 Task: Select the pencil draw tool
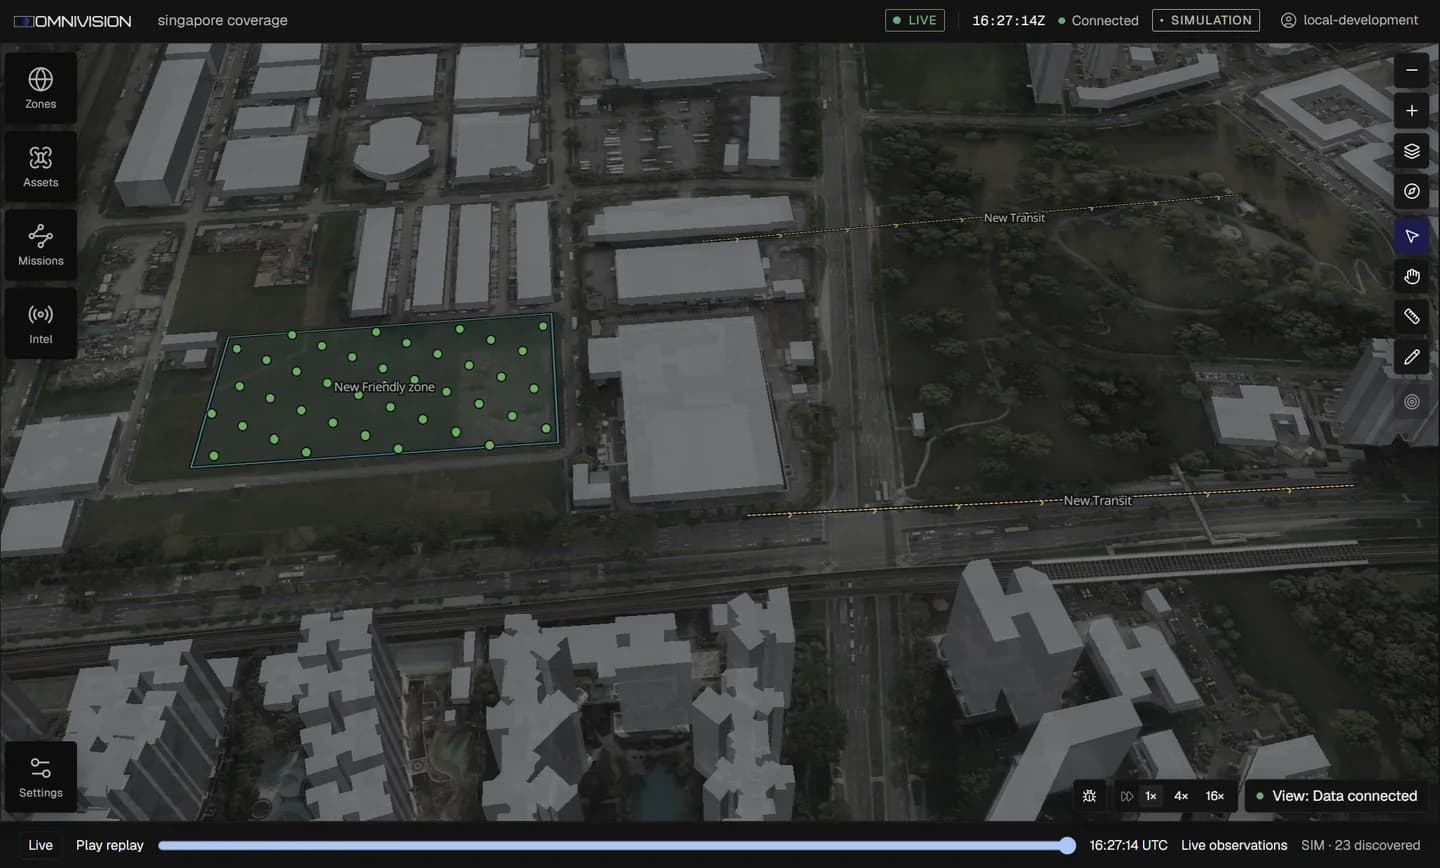coord(1411,357)
